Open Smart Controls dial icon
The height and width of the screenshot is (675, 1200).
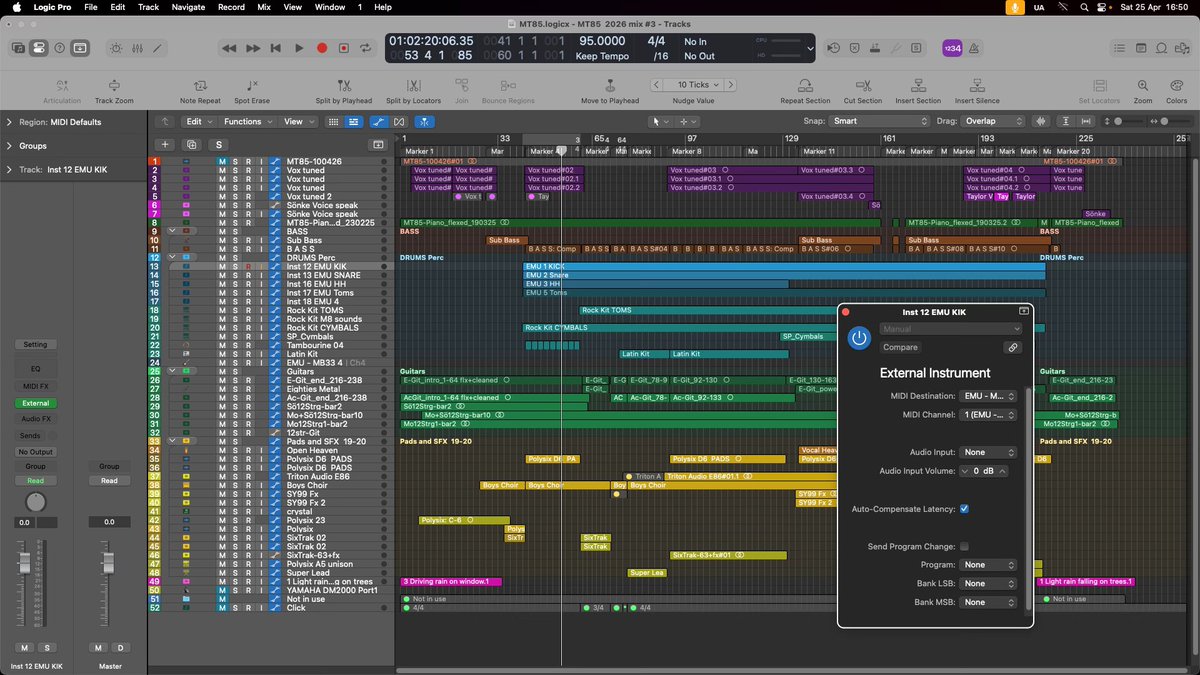coord(116,47)
